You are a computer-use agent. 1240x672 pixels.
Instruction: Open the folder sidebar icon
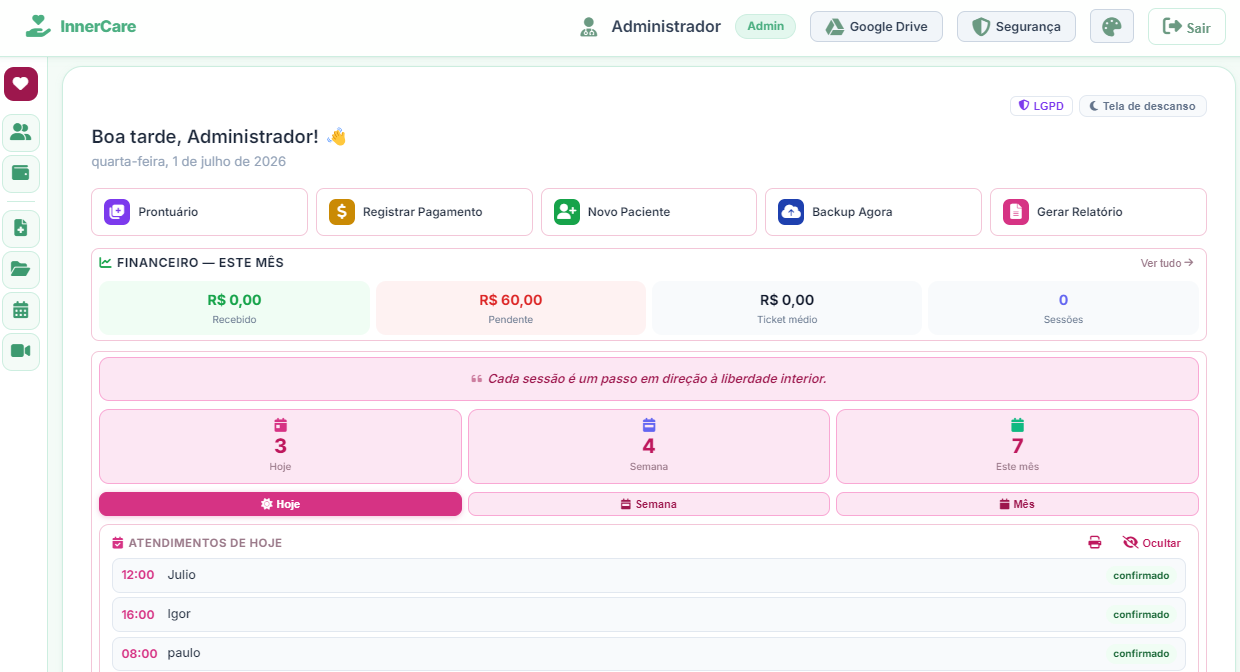point(21,269)
